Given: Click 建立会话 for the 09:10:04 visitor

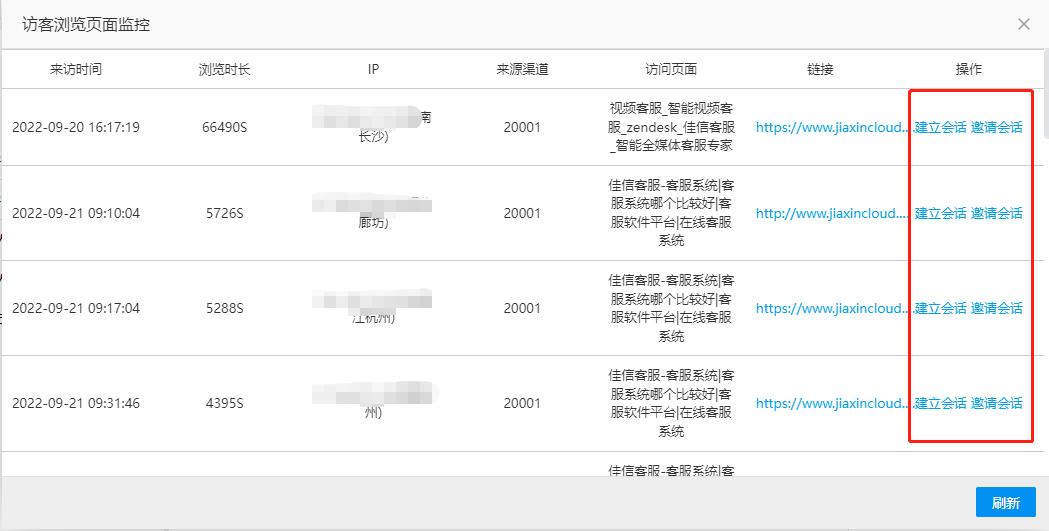Looking at the screenshot, I should coord(941,213).
